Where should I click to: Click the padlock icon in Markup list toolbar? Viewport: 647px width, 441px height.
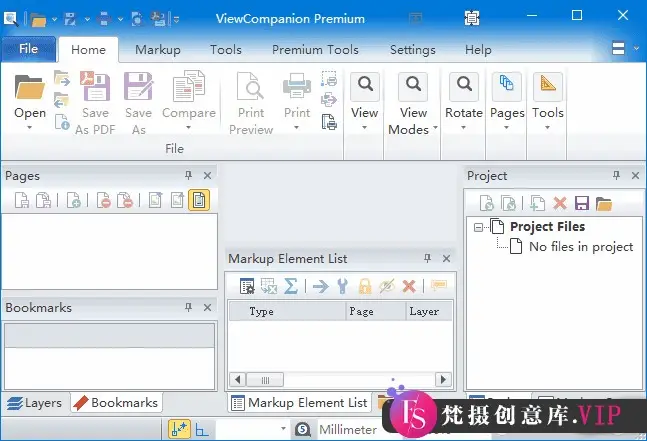365,285
